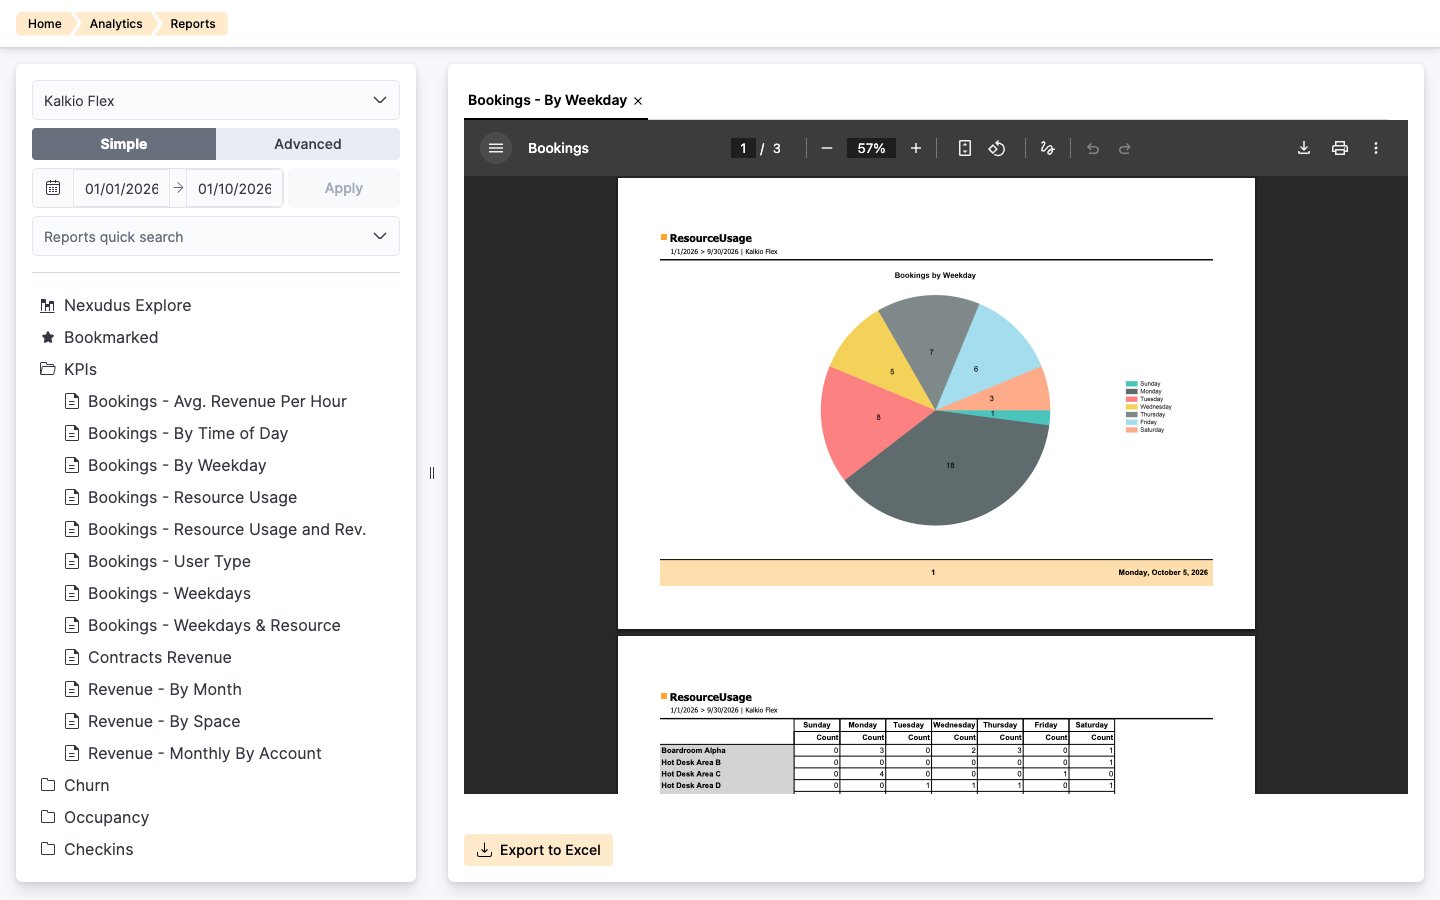The image size is (1440, 900).
Task: Click the 57% zoom level field
Action: pyautogui.click(x=871, y=148)
